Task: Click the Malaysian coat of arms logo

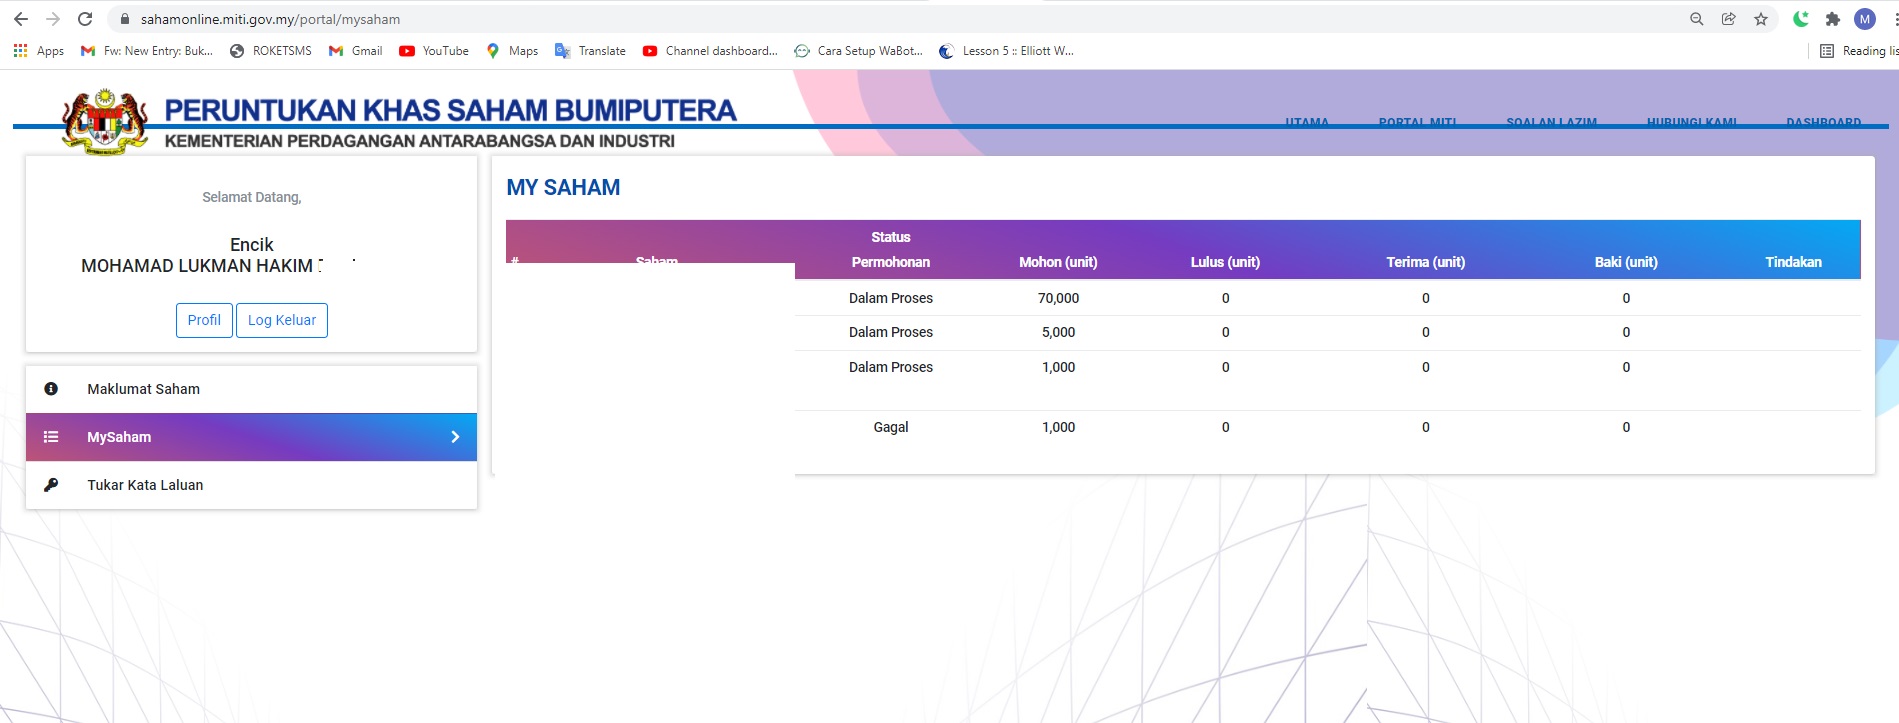Action: click(105, 121)
